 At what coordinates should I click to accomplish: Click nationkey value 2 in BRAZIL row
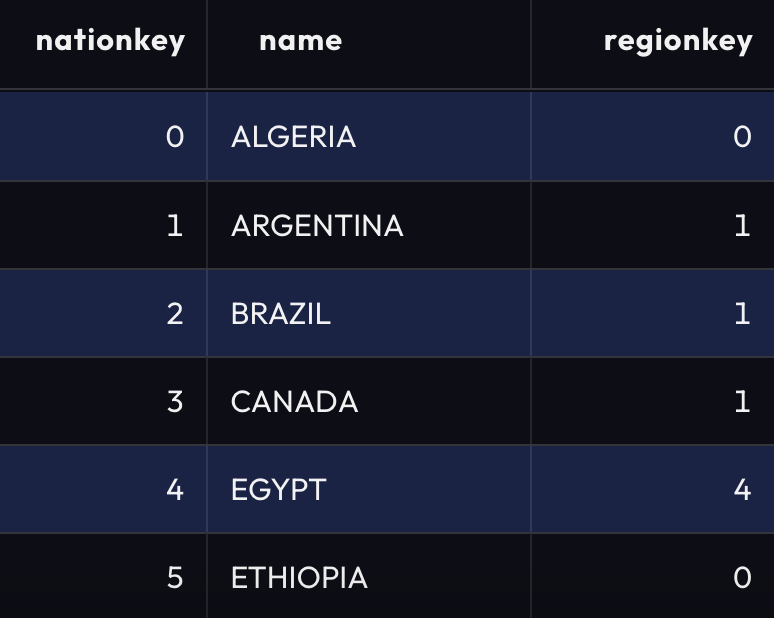click(175, 314)
